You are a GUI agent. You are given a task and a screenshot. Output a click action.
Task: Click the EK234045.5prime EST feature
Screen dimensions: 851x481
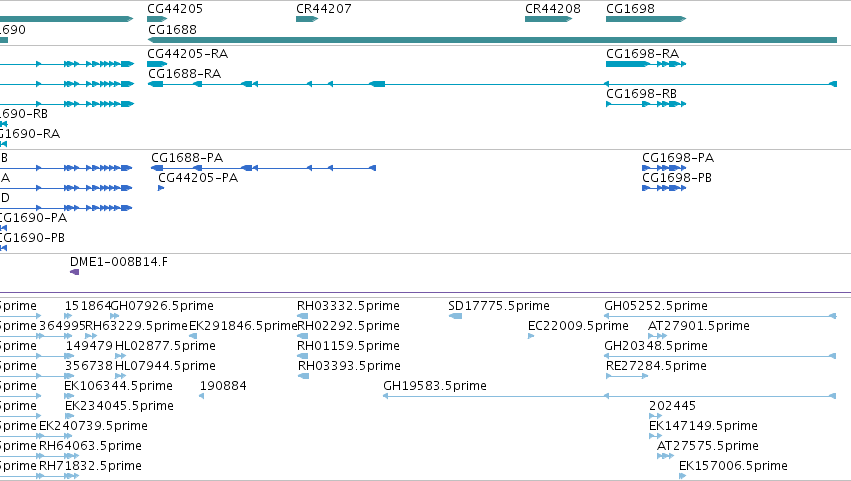coord(69,416)
